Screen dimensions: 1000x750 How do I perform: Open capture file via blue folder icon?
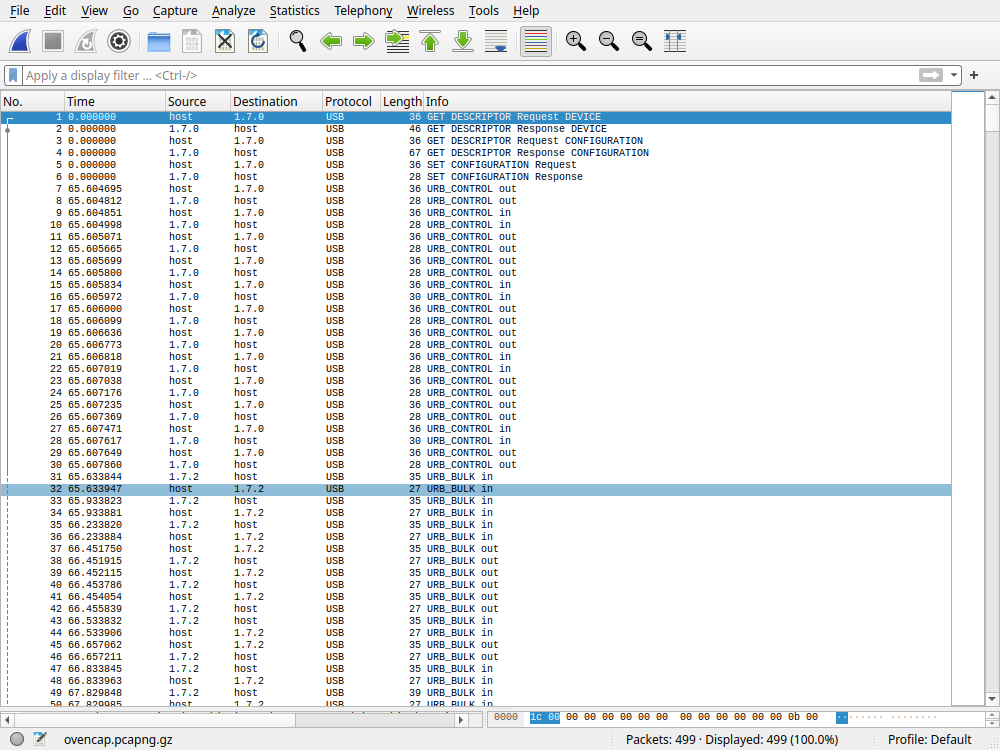[x=158, y=41]
